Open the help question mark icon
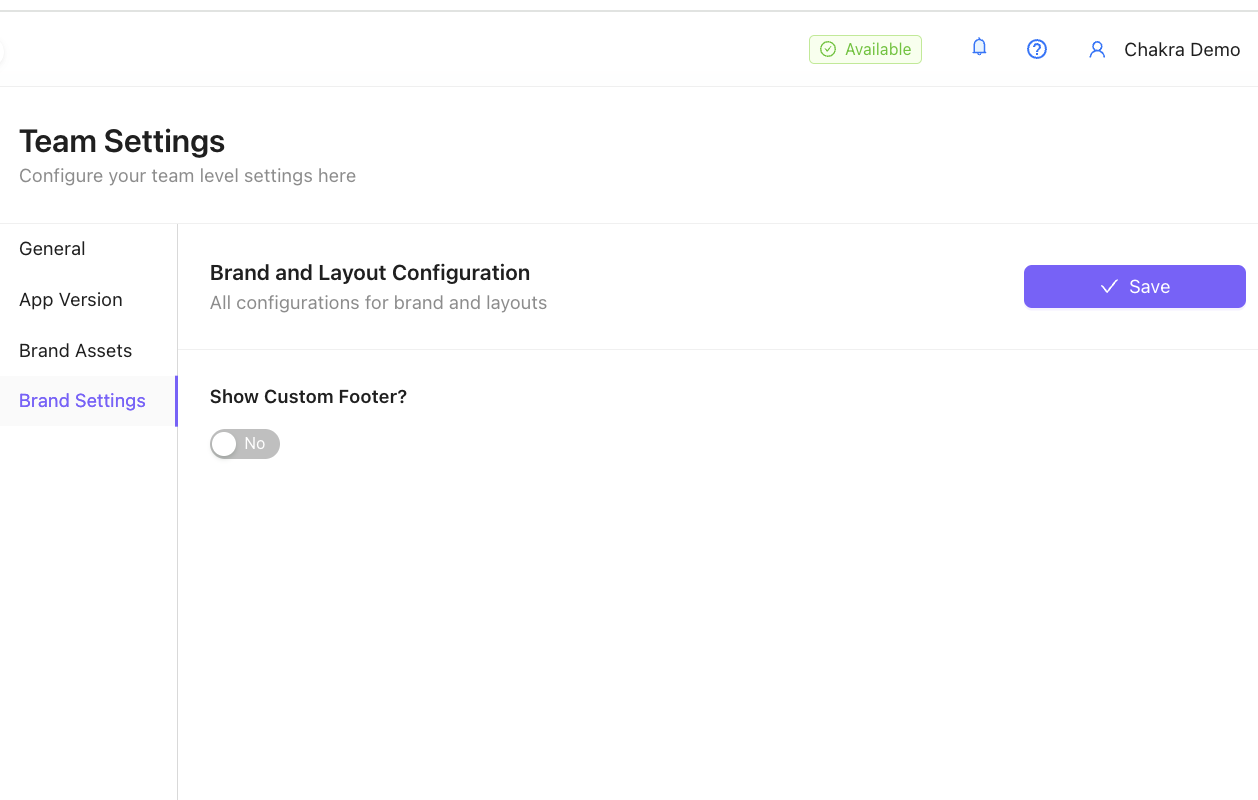Screen dimensions: 1258x800 coord(1037,49)
